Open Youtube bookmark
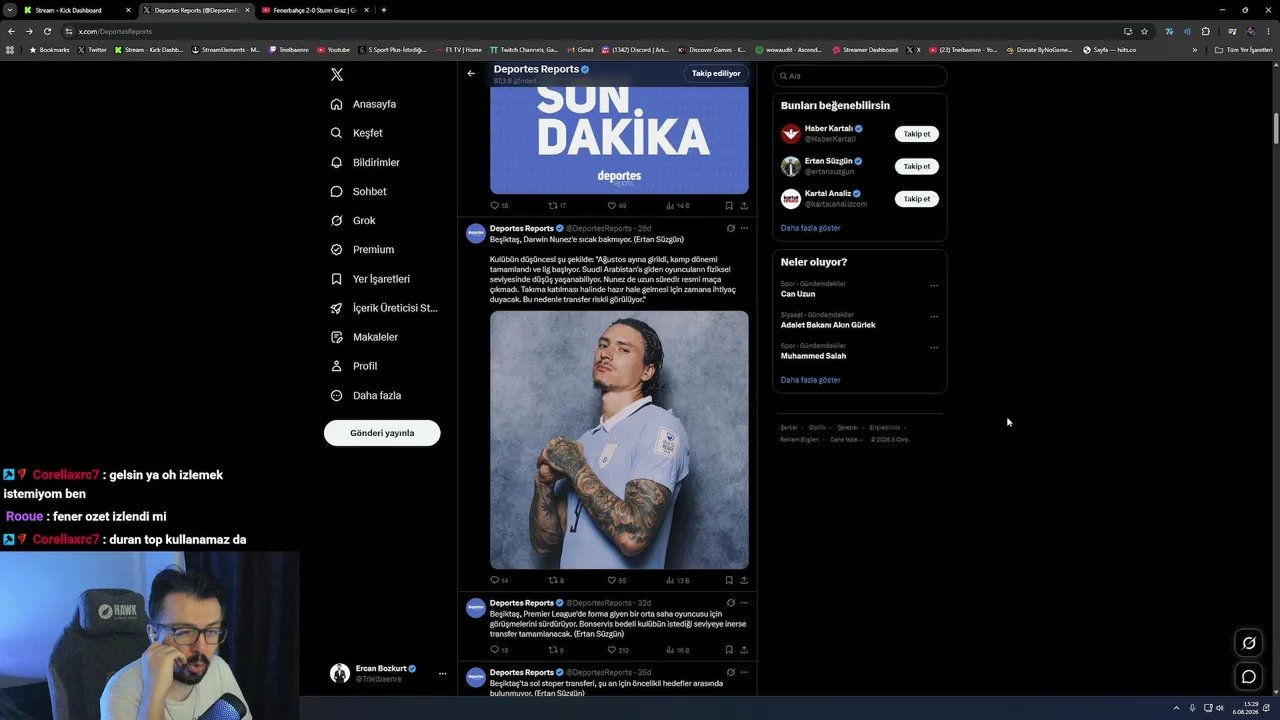Image resolution: width=1280 pixels, height=720 pixels. tap(334, 50)
